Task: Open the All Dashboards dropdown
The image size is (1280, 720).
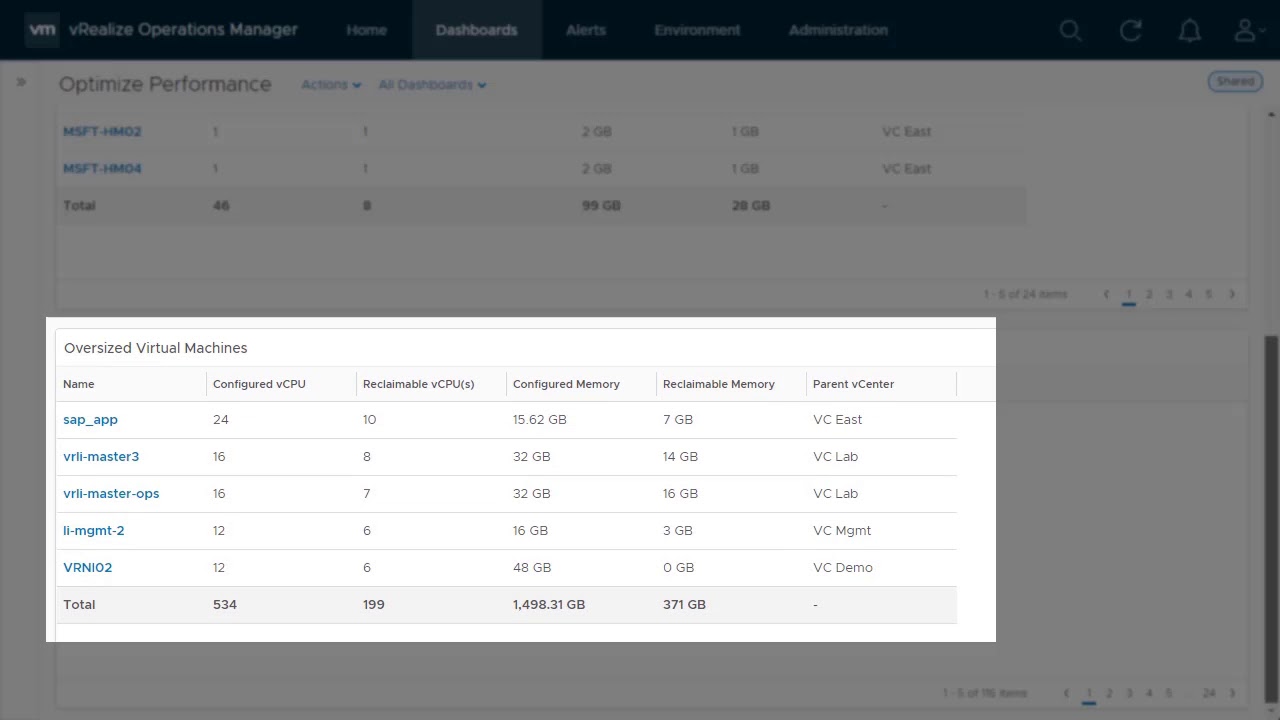Action: click(432, 85)
